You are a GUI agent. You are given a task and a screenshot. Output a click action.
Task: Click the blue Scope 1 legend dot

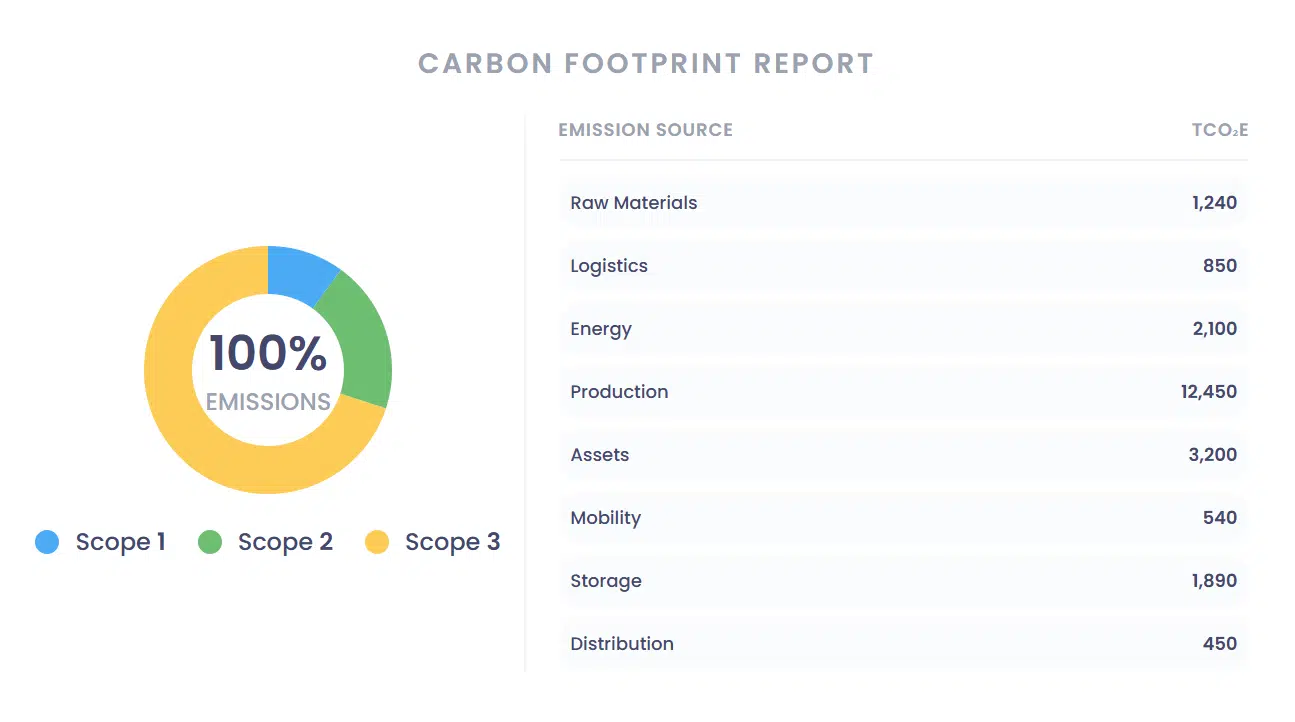coord(47,542)
